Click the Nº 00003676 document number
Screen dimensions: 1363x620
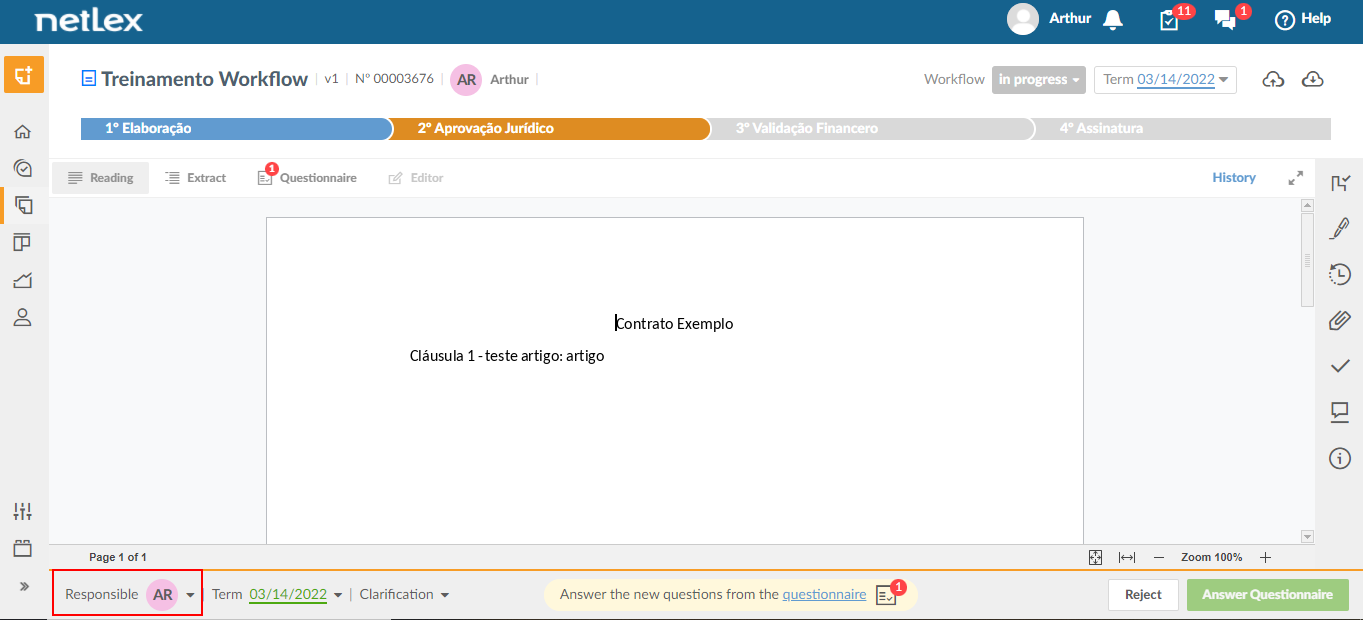(394, 79)
